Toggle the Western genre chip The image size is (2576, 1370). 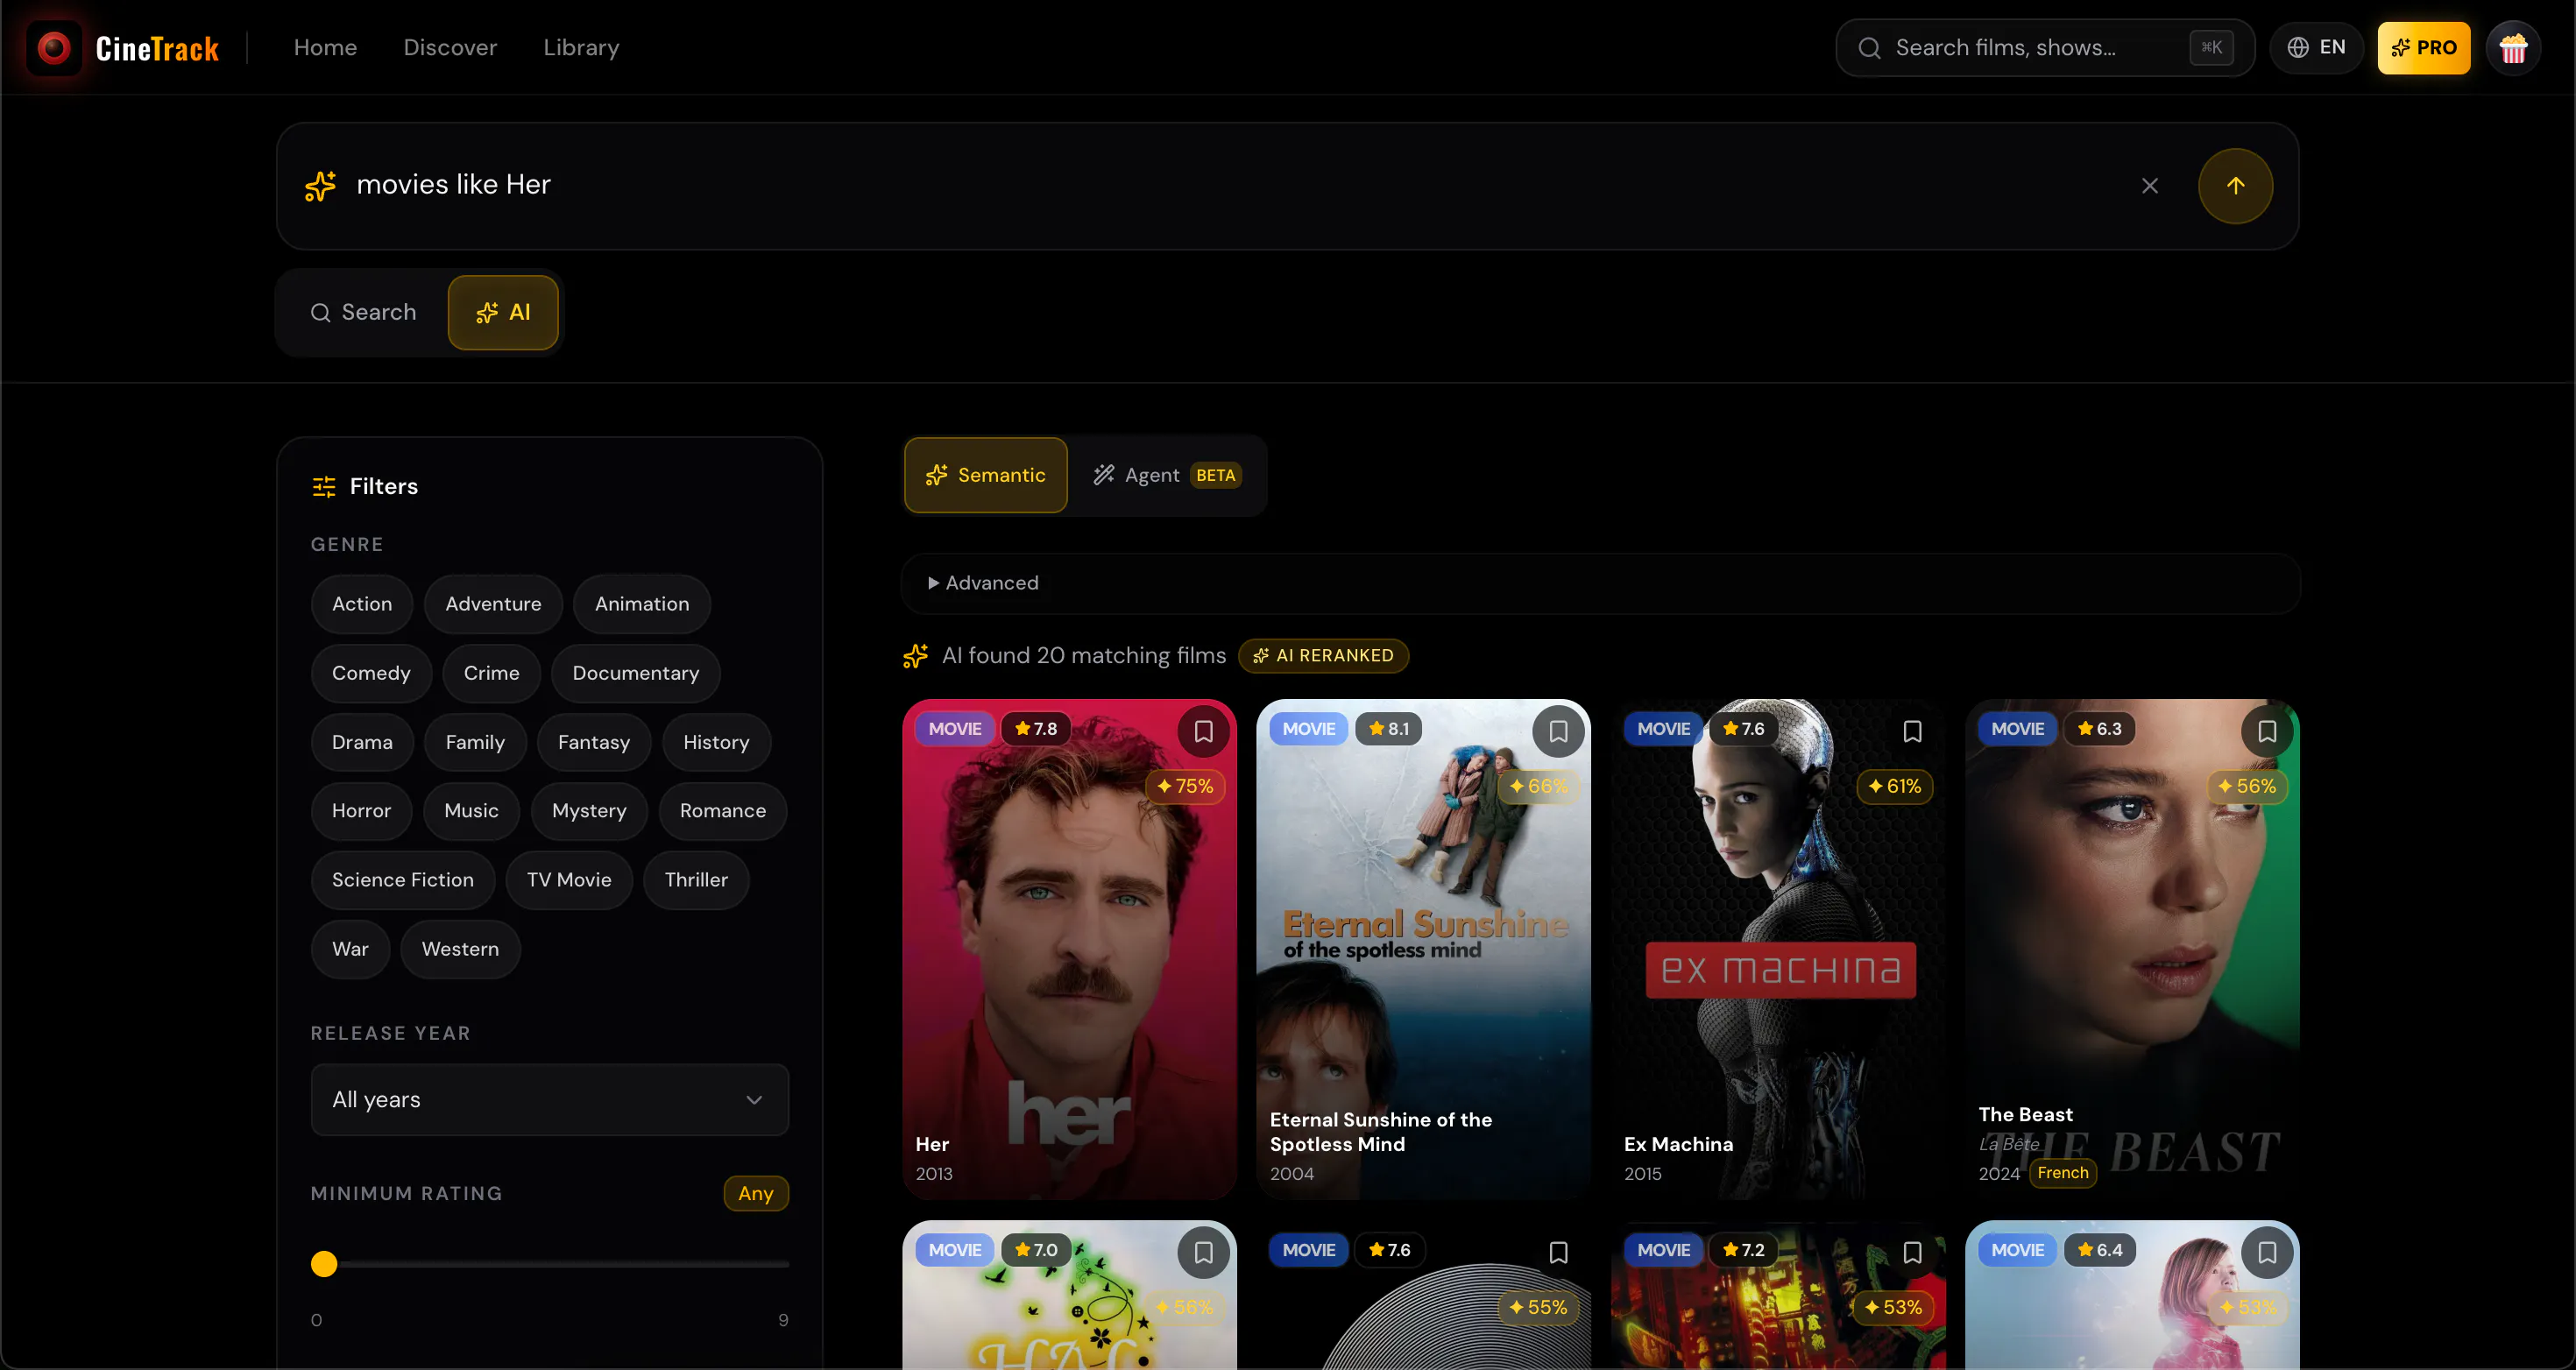click(x=460, y=949)
